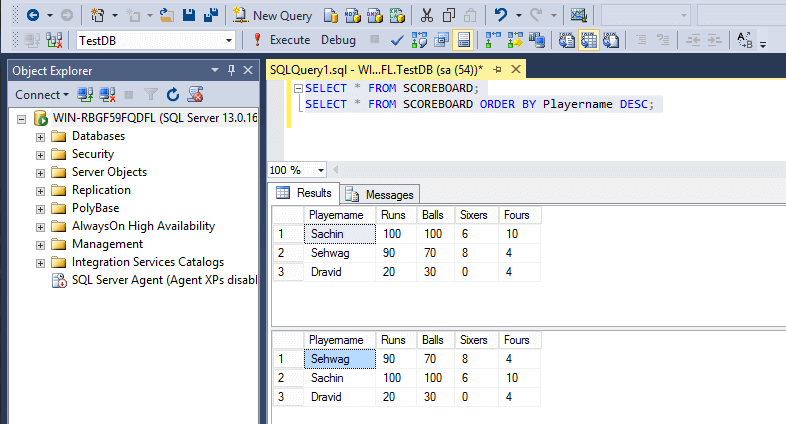This screenshot has height=424, width=786.
Task: Click the Object Explorer filter funnel icon
Action: click(x=152, y=94)
